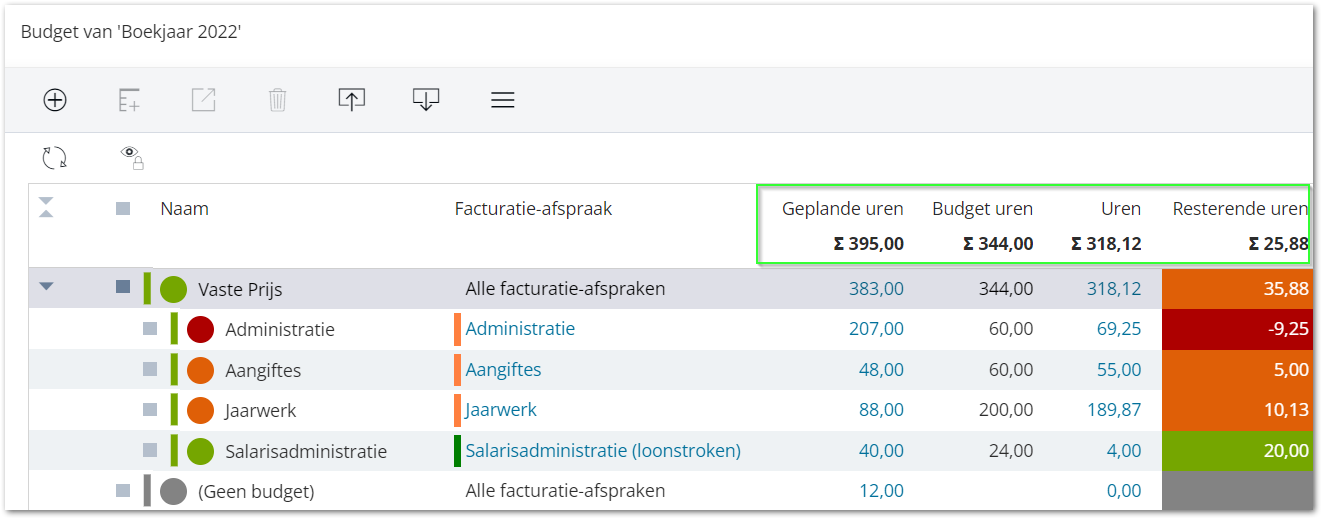Tick the Aangiftes row checkbox
The width and height of the screenshot is (1322, 519).
(150, 369)
